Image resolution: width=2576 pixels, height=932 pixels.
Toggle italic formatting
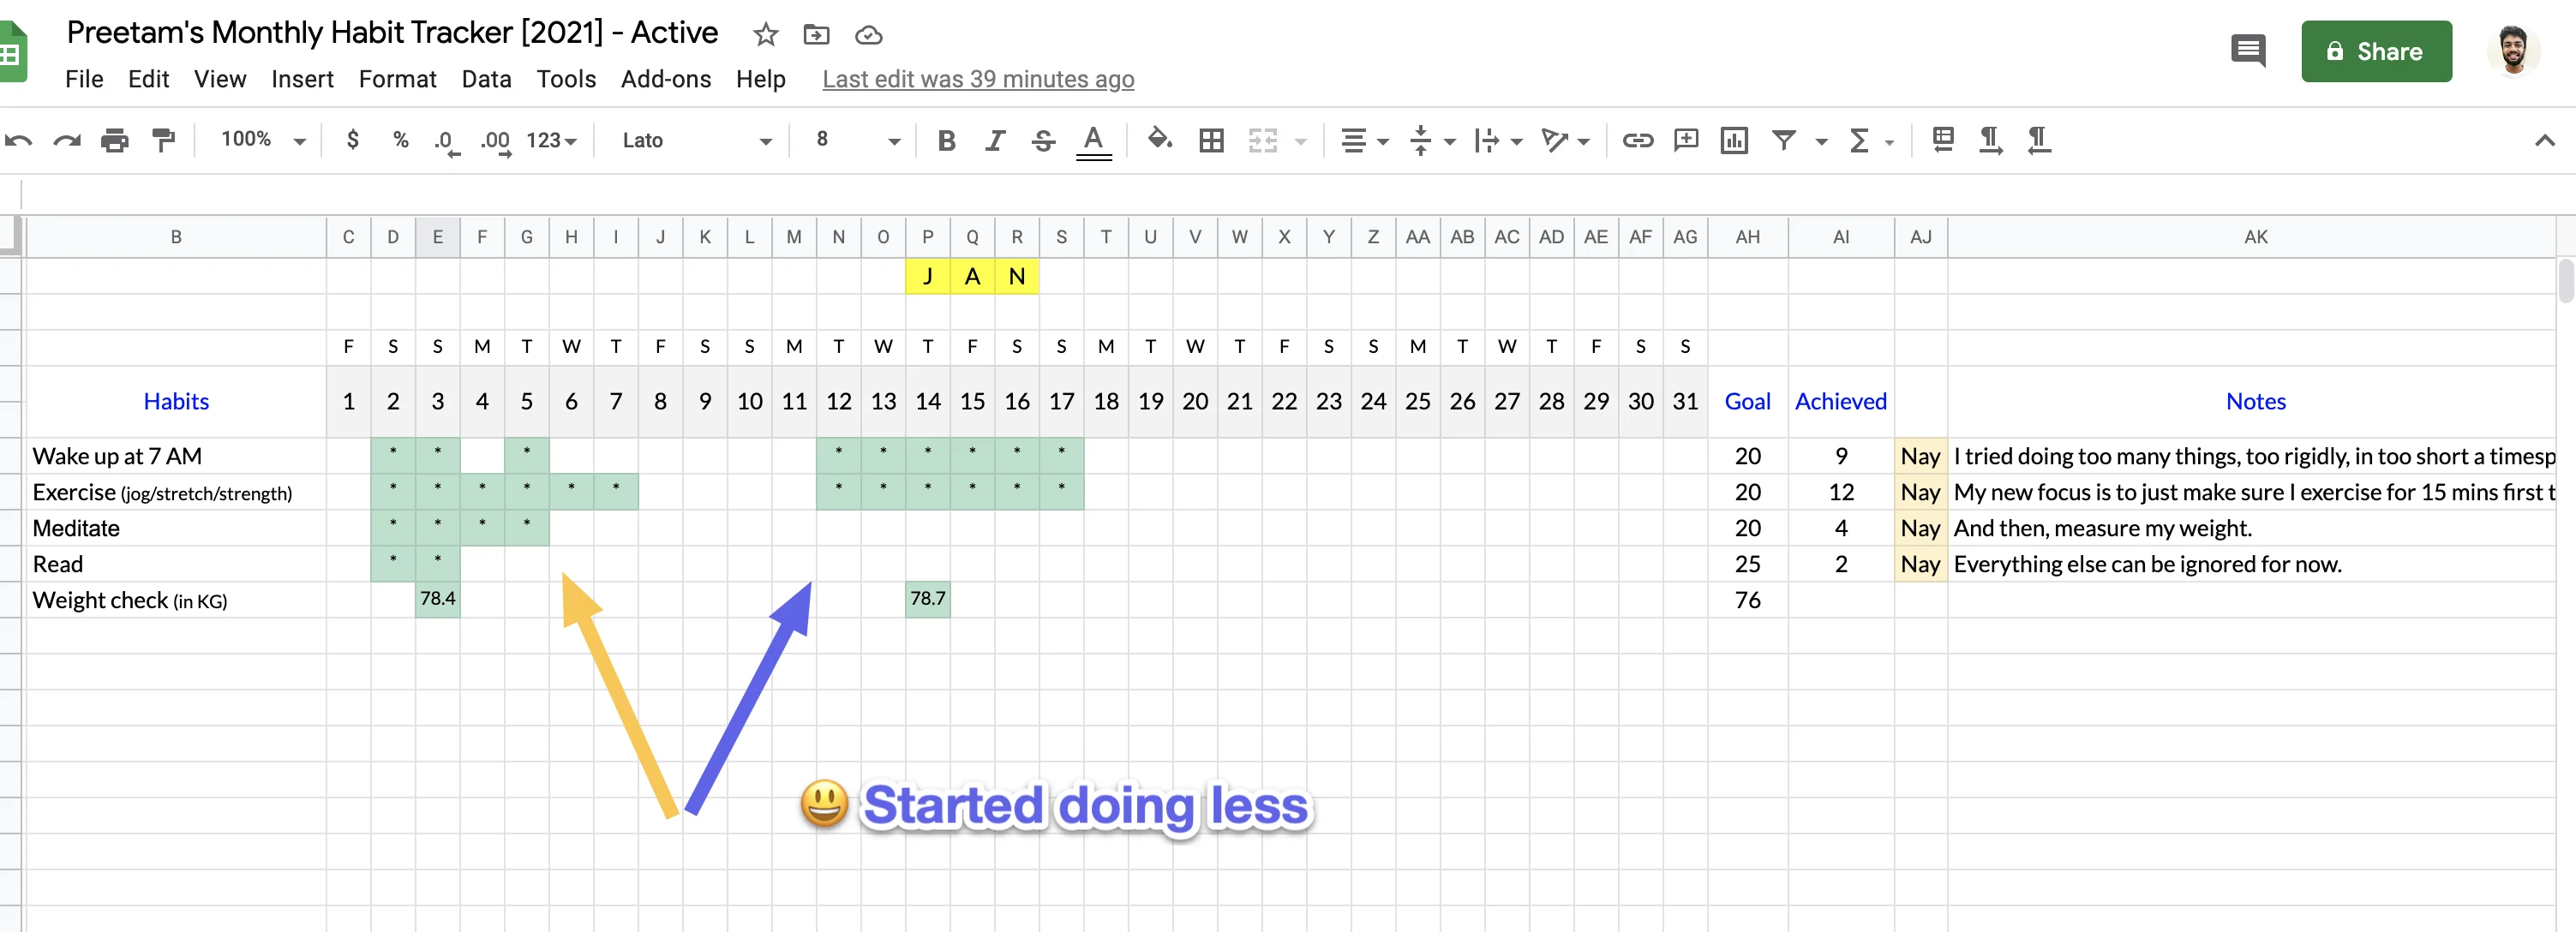[994, 140]
